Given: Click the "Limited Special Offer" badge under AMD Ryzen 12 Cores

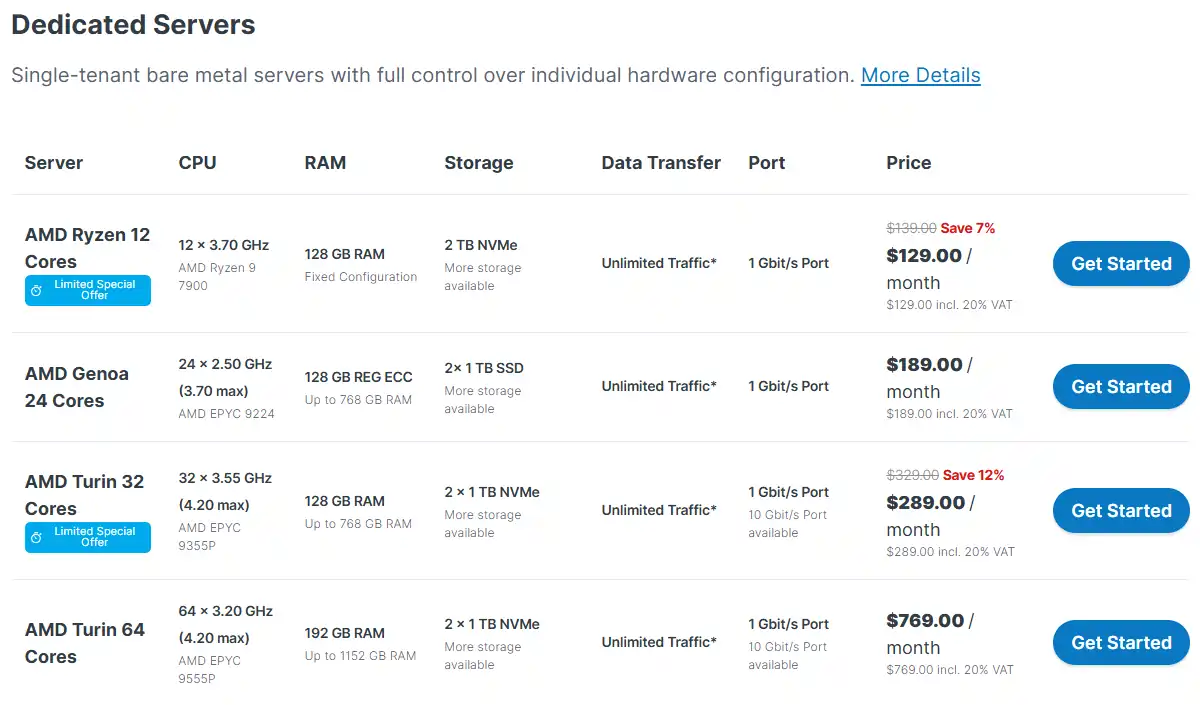Looking at the screenshot, I should click(x=88, y=290).
